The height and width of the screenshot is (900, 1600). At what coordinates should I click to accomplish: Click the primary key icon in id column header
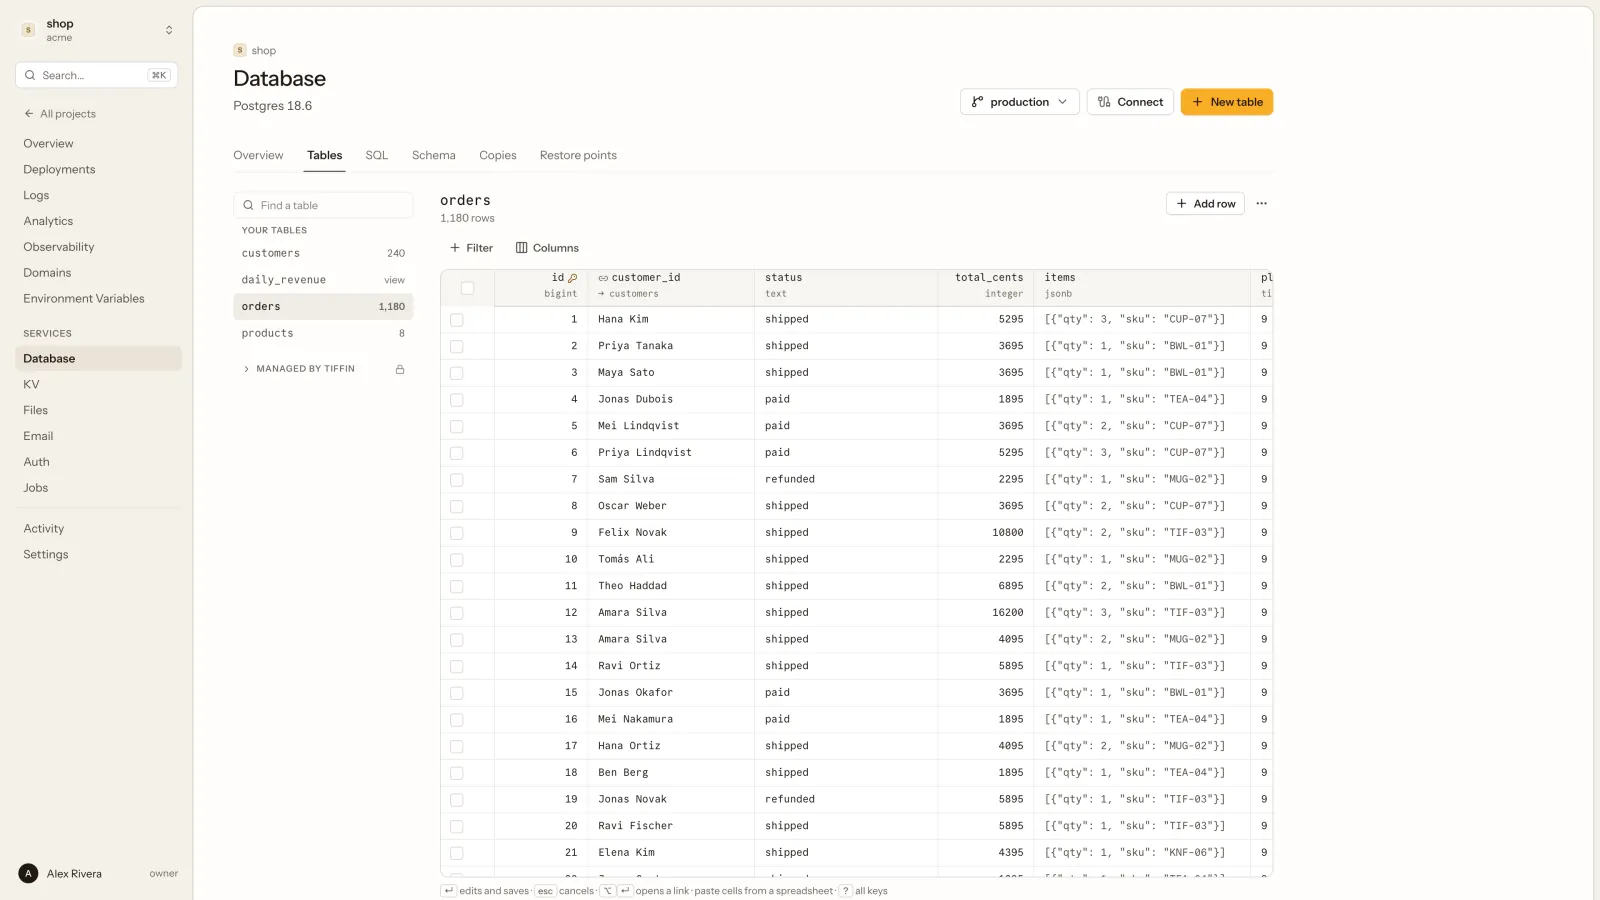(x=572, y=278)
